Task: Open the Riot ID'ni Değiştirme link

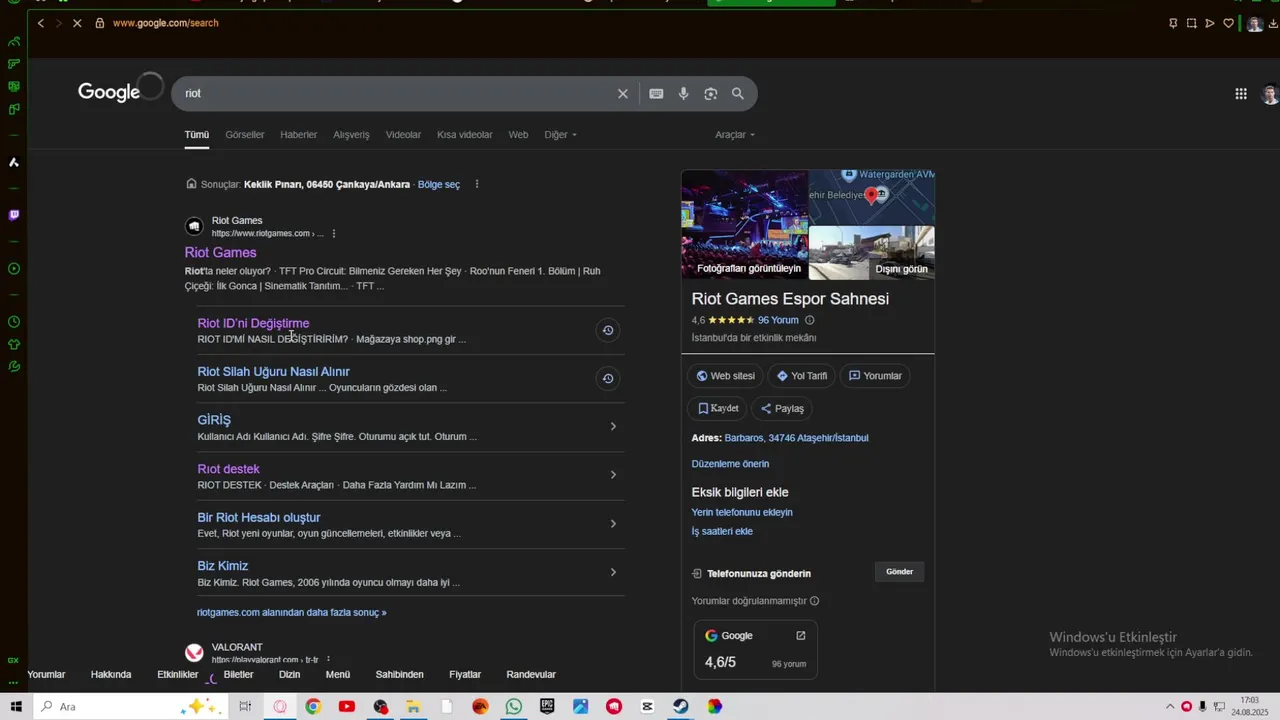Action: pyautogui.click(x=253, y=323)
